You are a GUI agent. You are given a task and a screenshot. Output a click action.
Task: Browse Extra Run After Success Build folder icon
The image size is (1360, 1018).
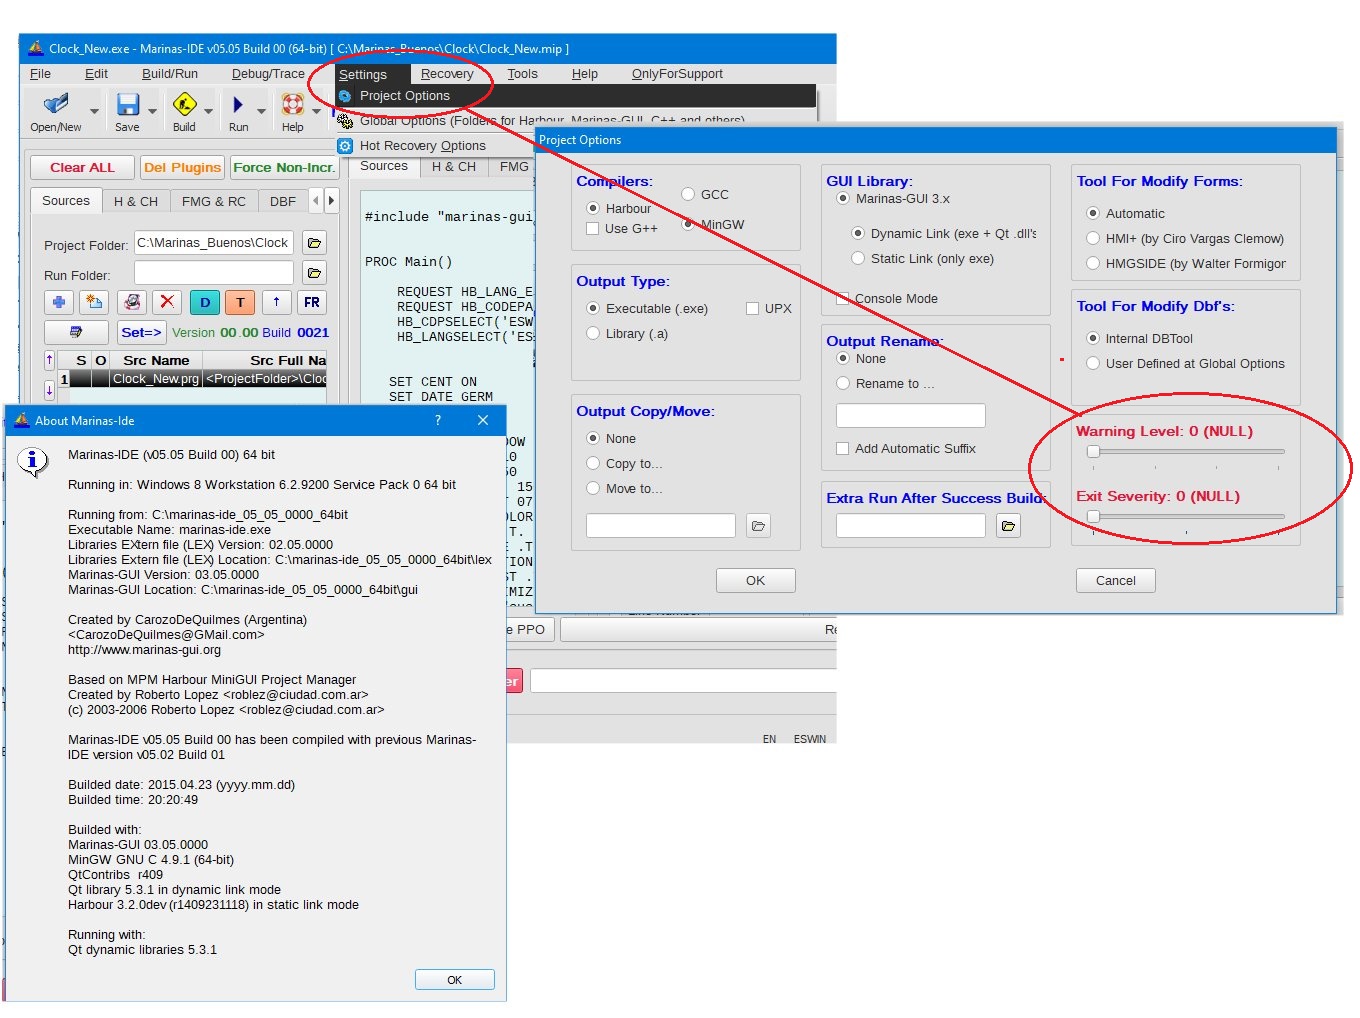(x=1009, y=526)
